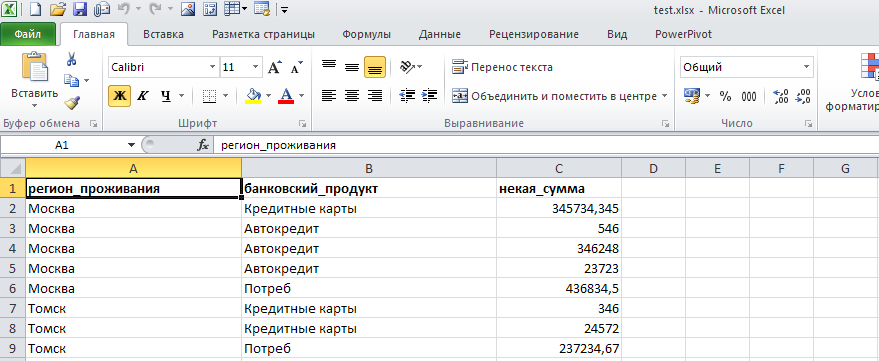The width and height of the screenshot is (879, 361).
Task: Open the Общий number format dropdown
Action: 807,67
